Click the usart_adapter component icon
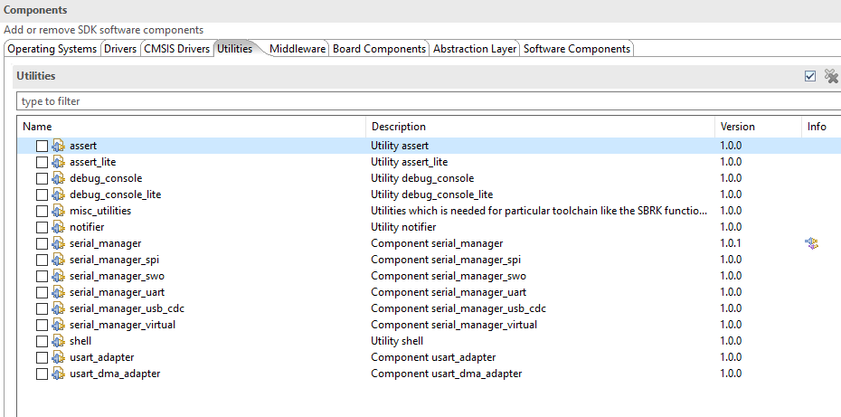The height and width of the screenshot is (417, 841). tap(58, 357)
